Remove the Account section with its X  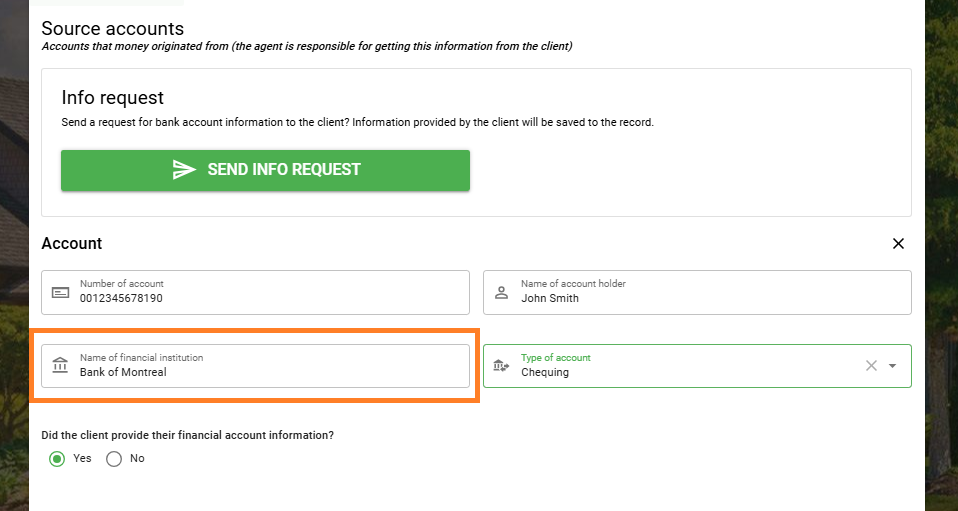point(898,243)
